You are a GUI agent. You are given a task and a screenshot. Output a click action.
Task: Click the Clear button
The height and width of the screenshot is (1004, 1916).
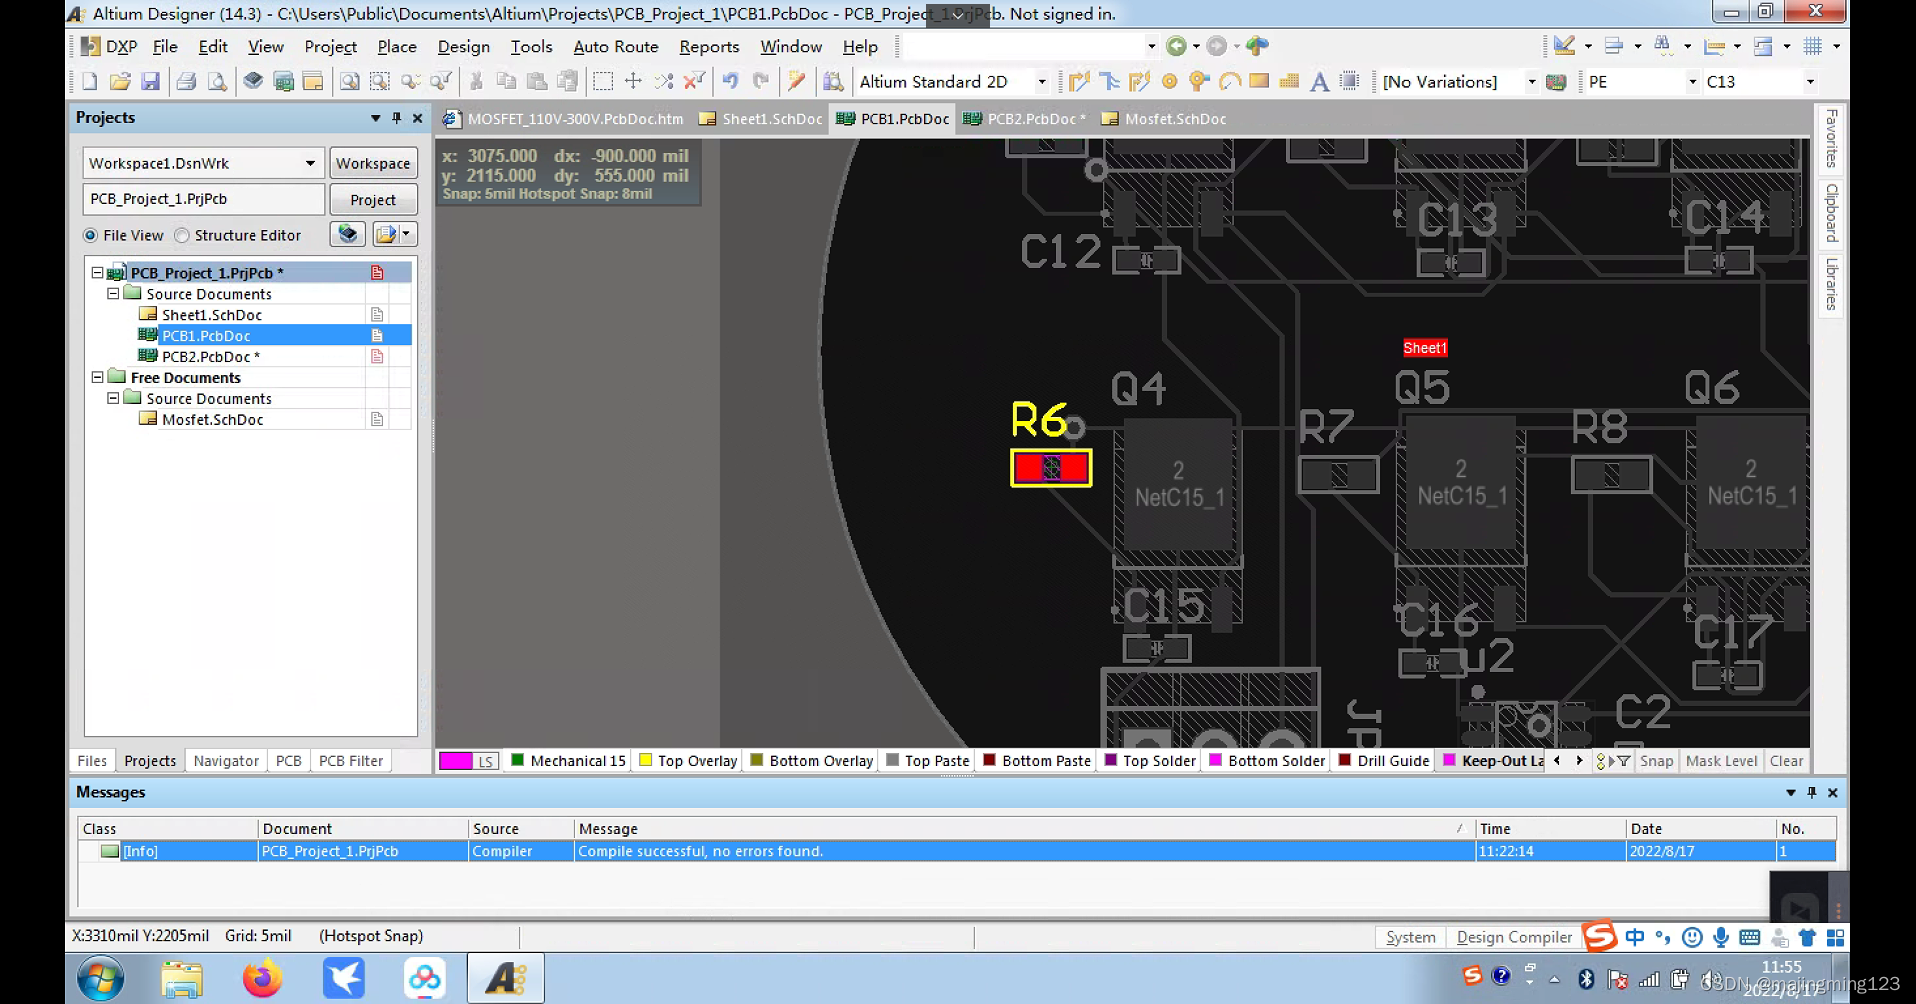[1786, 761]
